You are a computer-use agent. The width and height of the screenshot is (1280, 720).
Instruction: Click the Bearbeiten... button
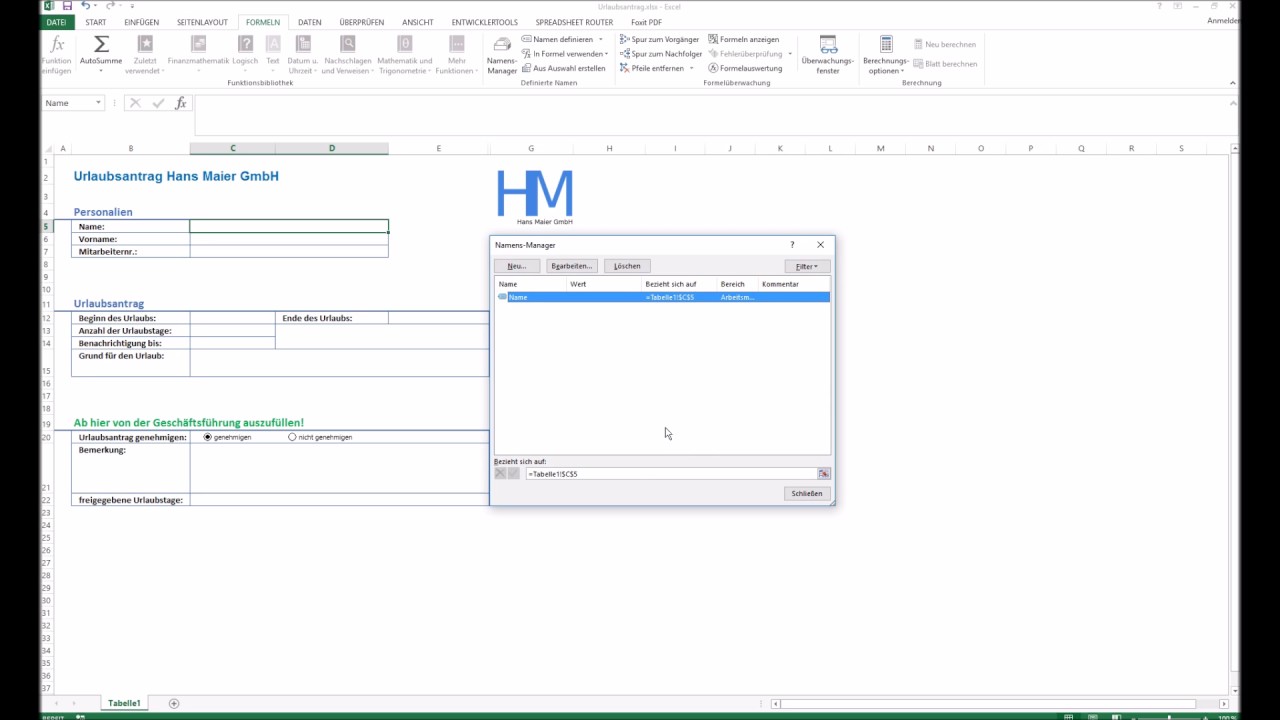click(572, 267)
